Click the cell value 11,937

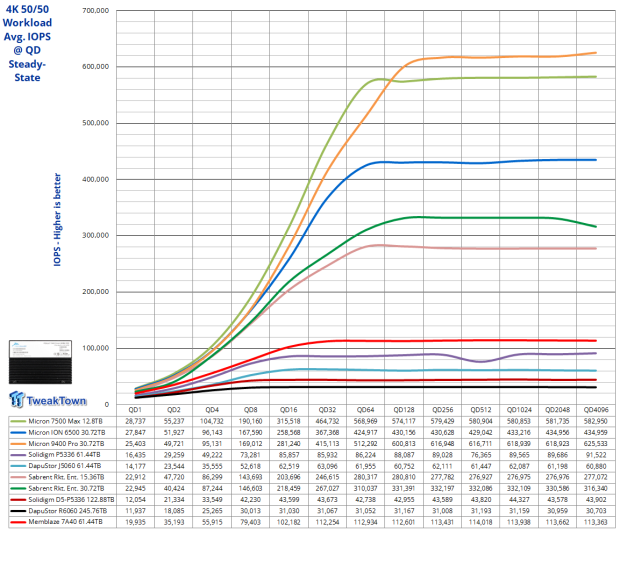135,511
